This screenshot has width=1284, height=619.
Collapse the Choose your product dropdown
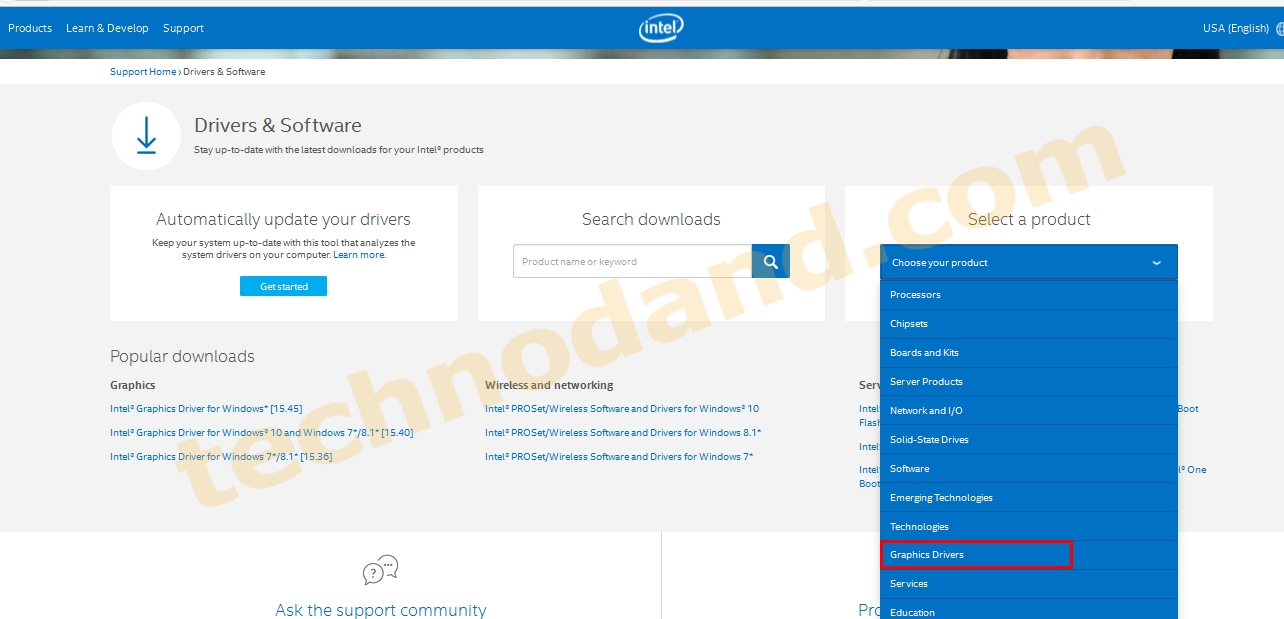point(1029,262)
